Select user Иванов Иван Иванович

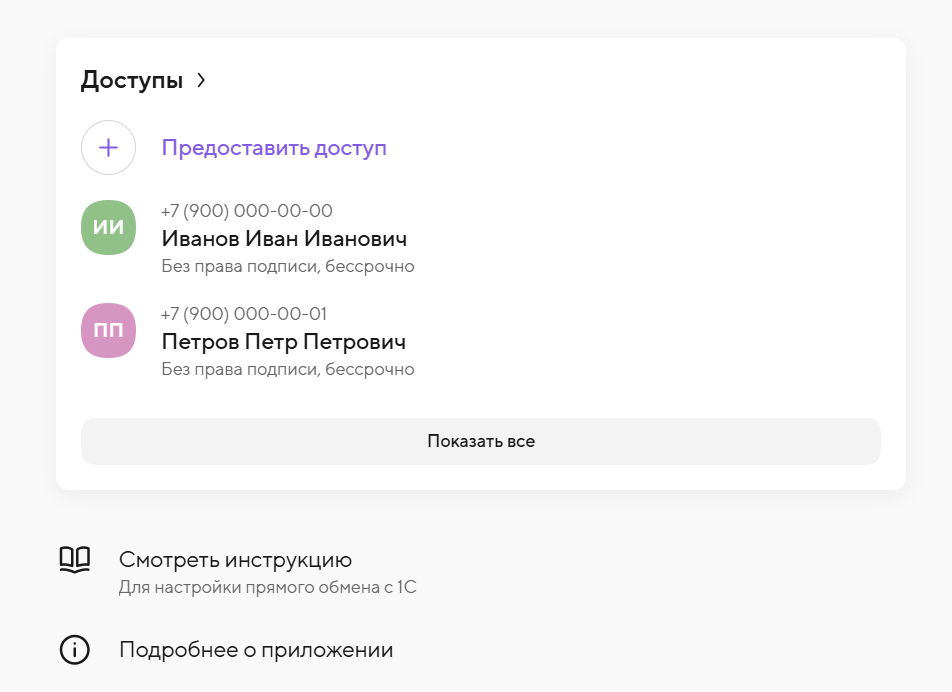(x=284, y=239)
